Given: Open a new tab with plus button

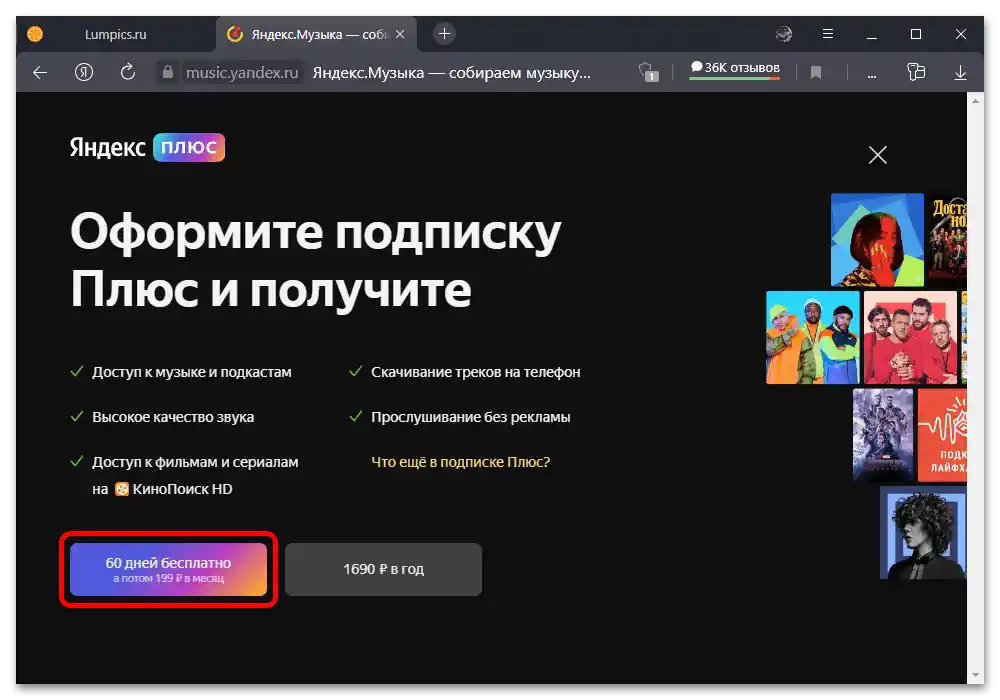Looking at the screenshot, I should point(444,34).
